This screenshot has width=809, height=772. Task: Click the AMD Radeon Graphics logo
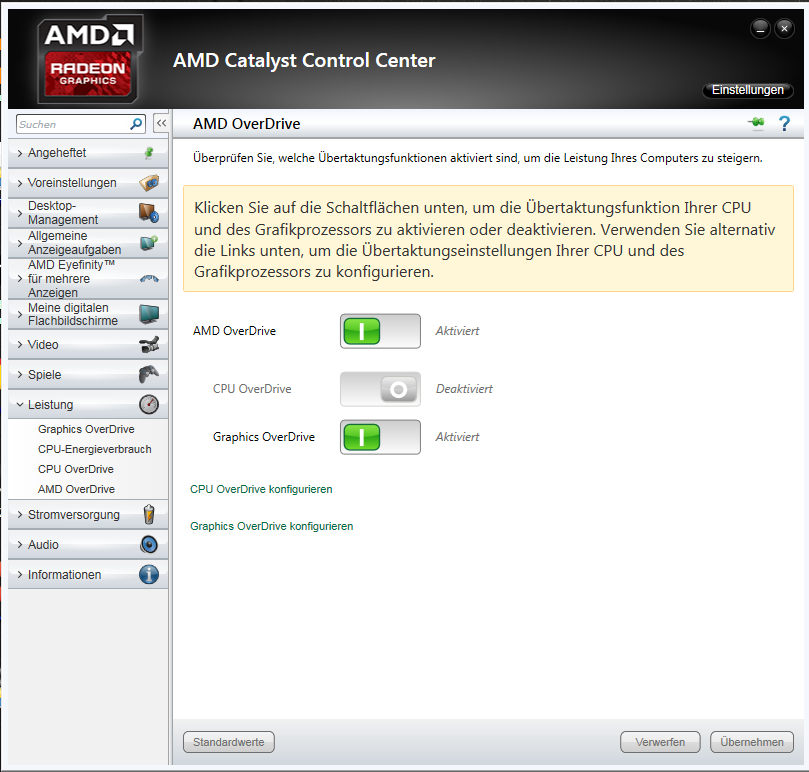point(89,59)
